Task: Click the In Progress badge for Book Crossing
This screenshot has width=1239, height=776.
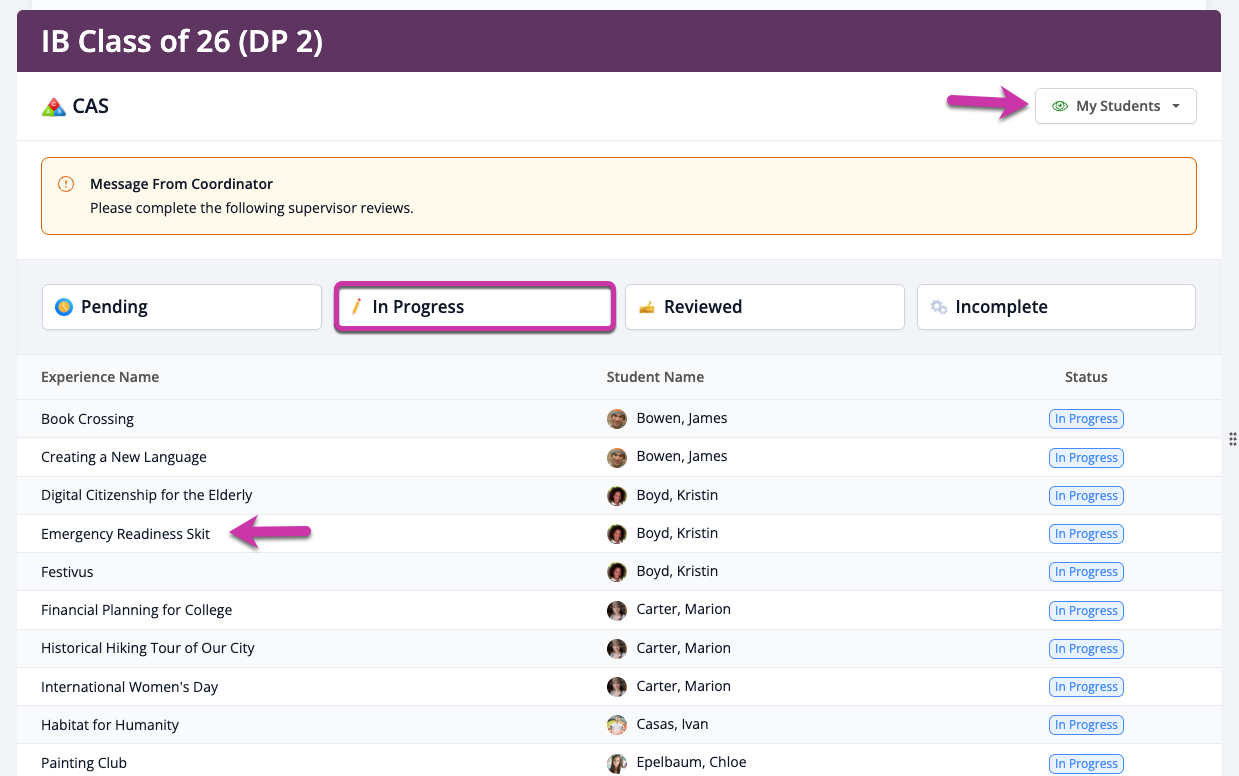Action: [x=1086, y=419]
